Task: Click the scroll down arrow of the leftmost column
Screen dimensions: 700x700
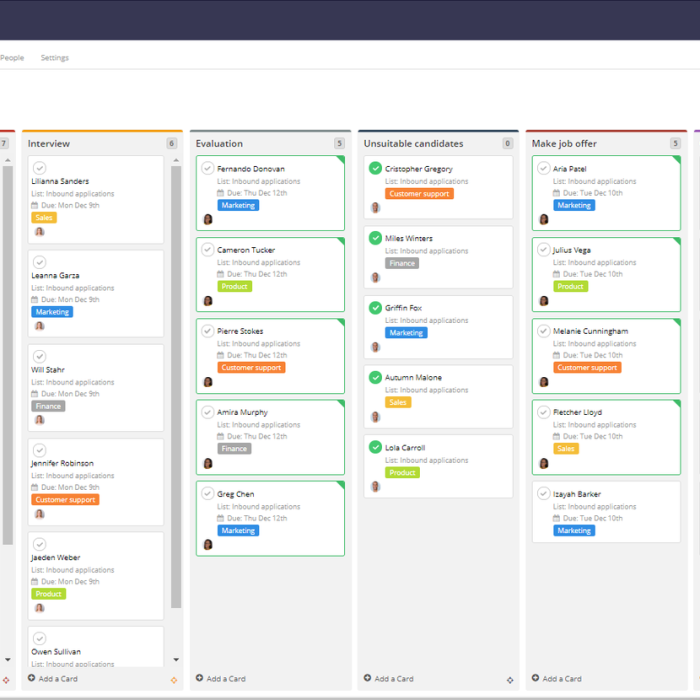Action: tap(8, 660)
